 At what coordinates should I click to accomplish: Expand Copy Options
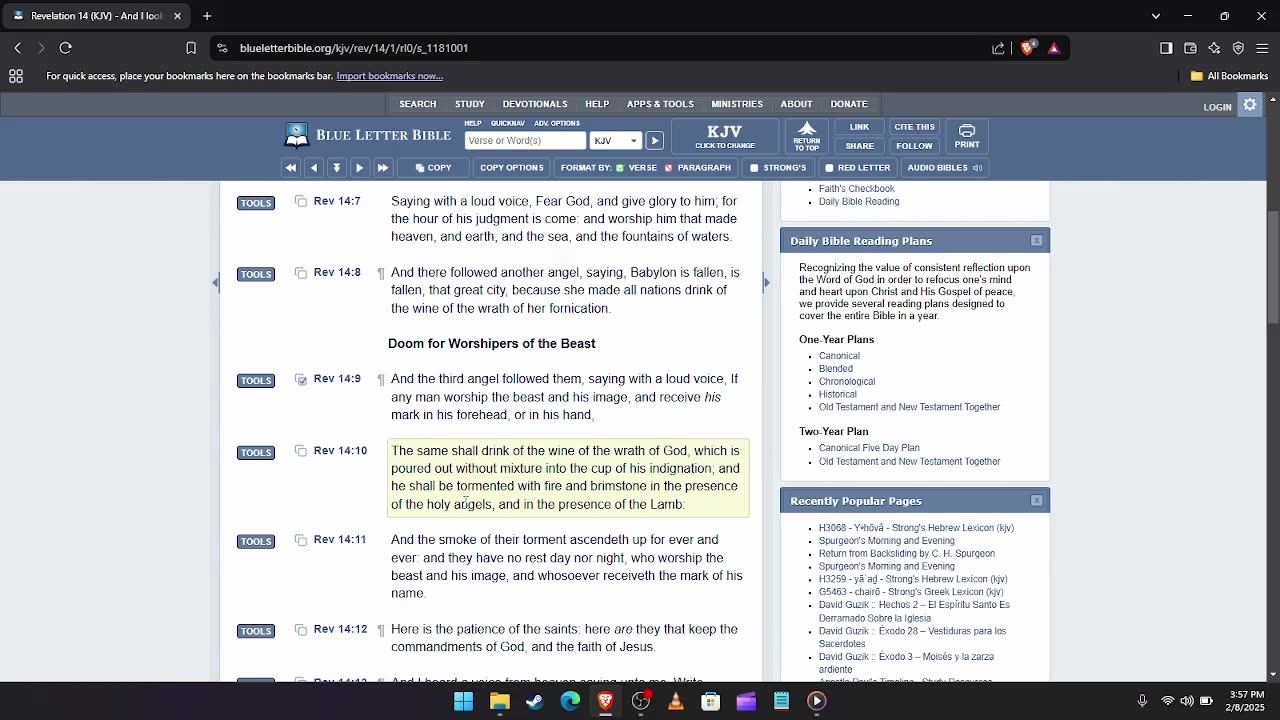point(512,168)
